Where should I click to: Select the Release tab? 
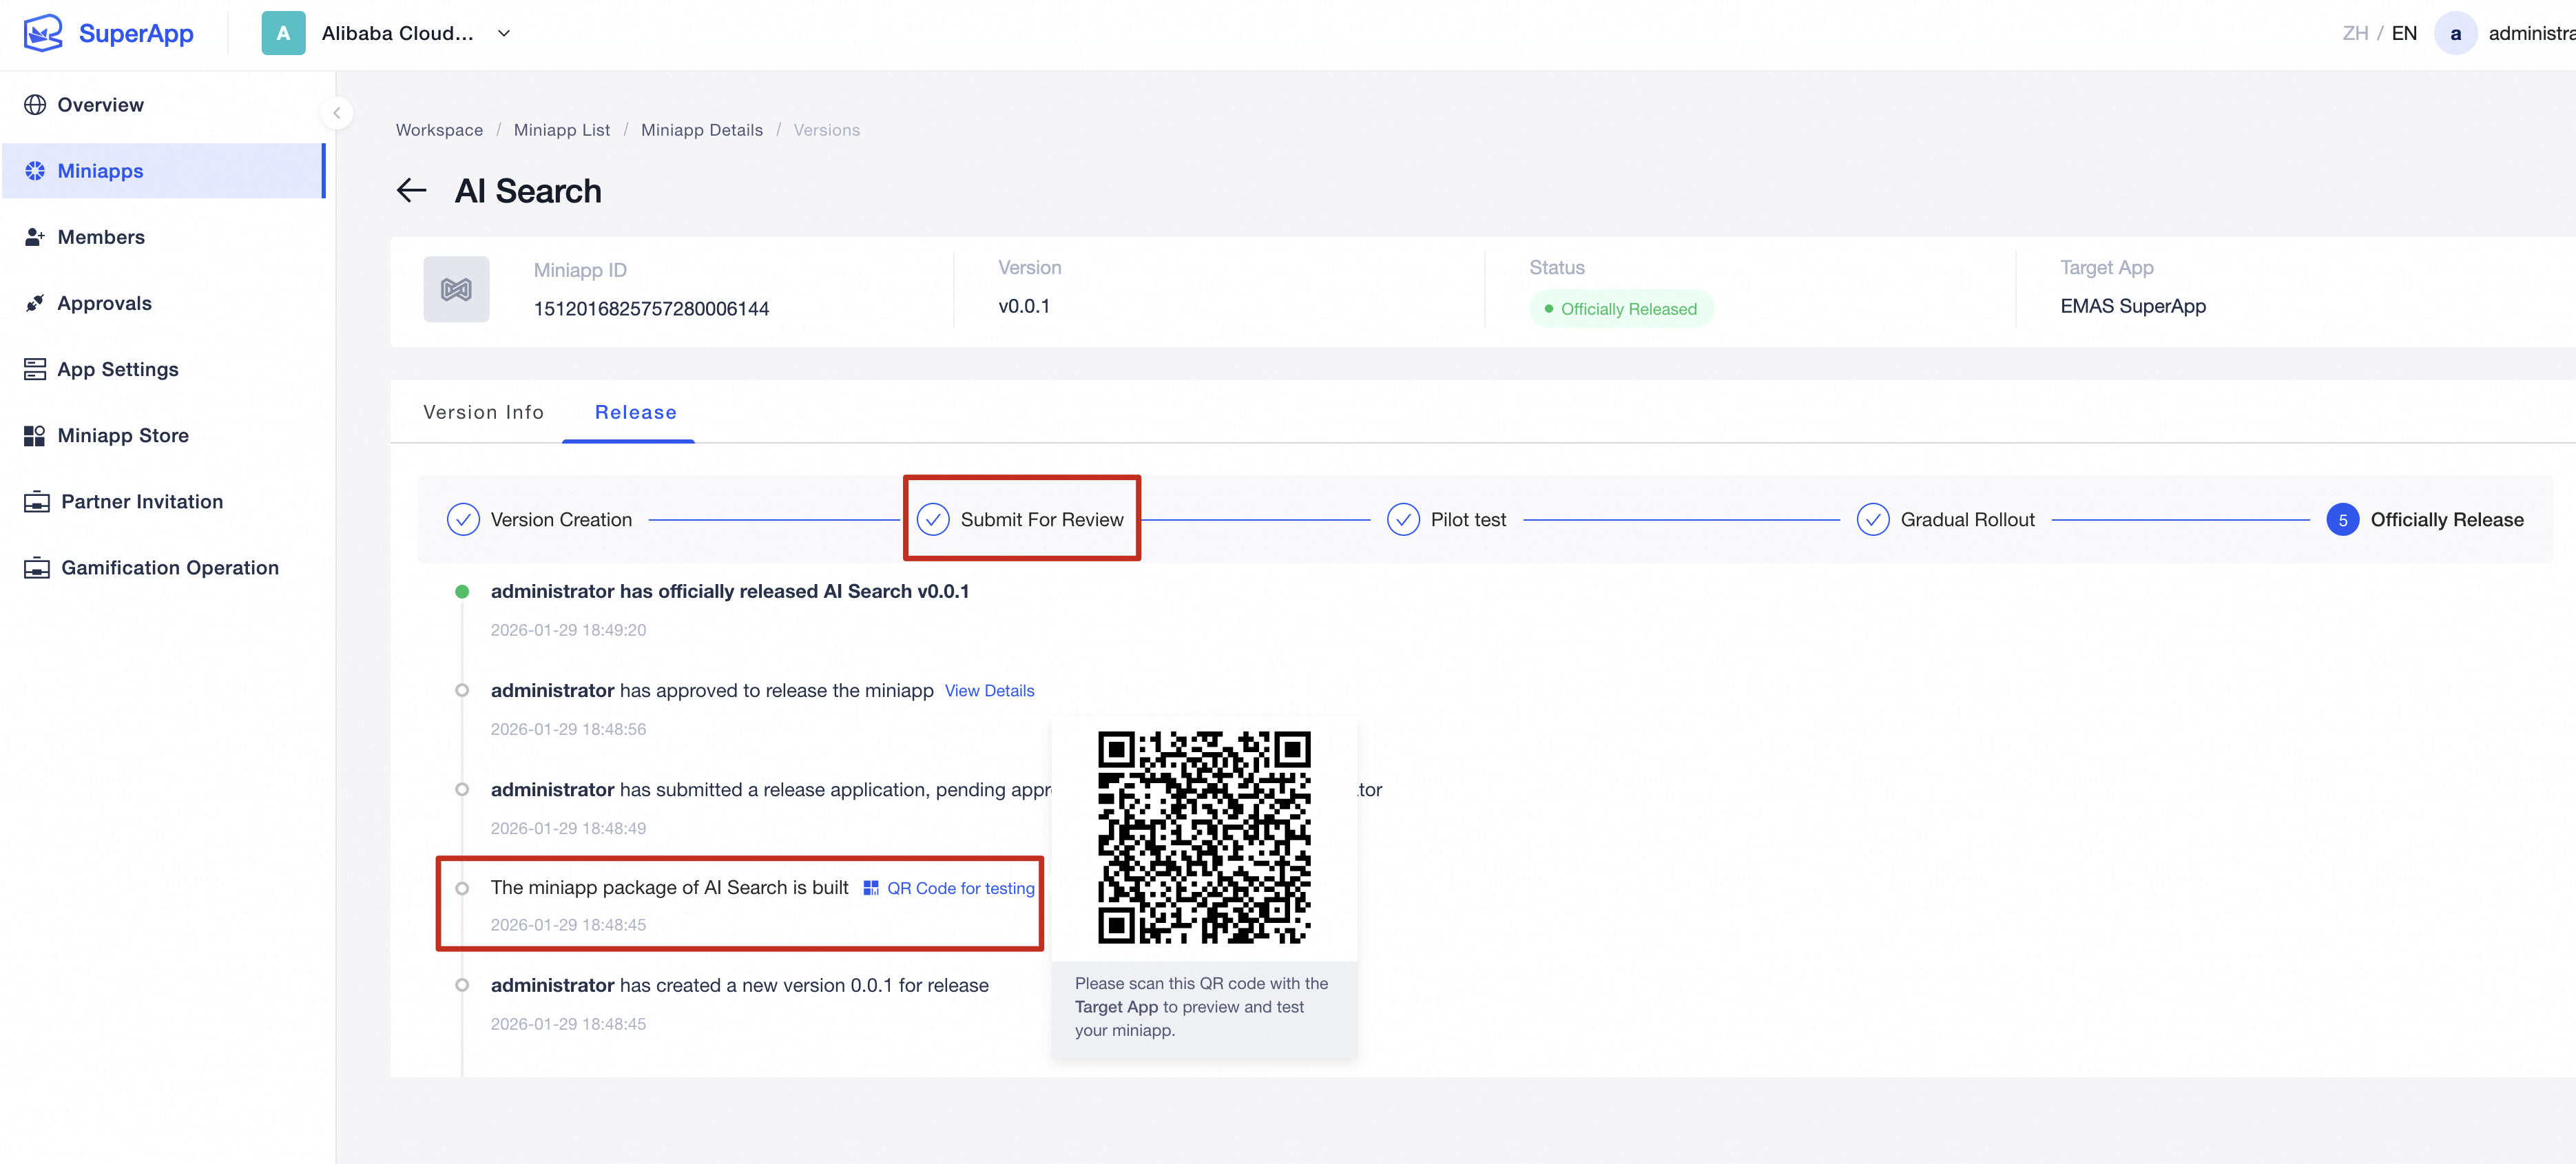coord(635,412)
